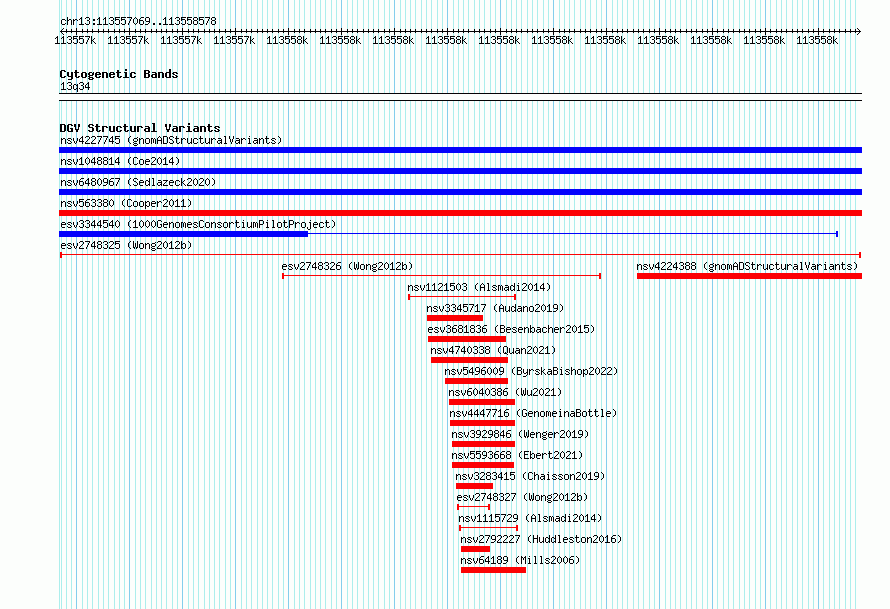Image resolution: width=890 pixels, height=609 pixels.
Task: Click the chr13:113557069..113558578 coordinate text
Action: (x=138, y=21)
